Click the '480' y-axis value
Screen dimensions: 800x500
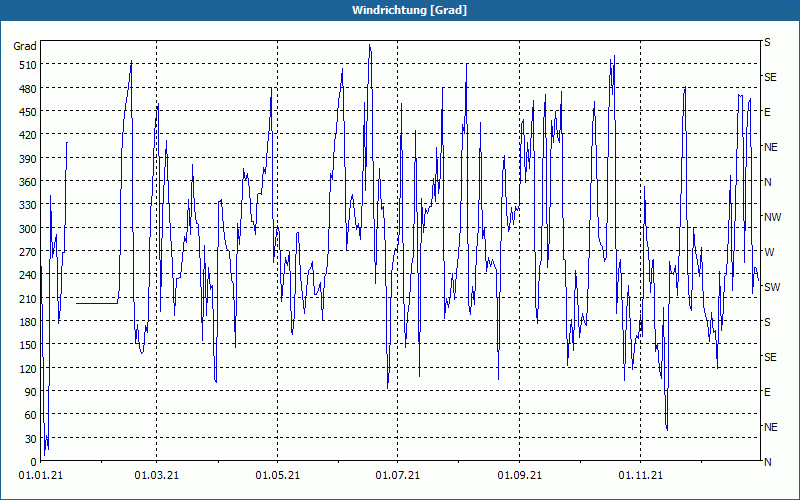[x=28, y=89]
